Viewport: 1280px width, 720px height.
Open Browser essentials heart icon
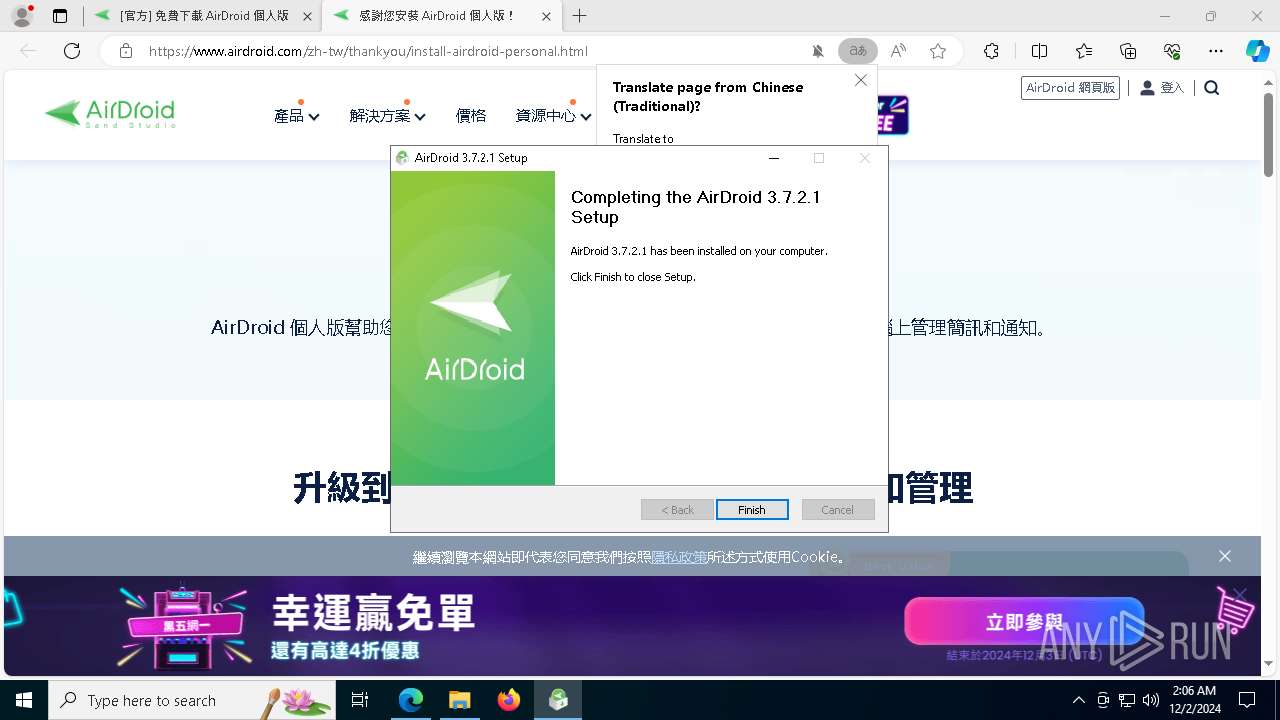tap(1172, 51)
